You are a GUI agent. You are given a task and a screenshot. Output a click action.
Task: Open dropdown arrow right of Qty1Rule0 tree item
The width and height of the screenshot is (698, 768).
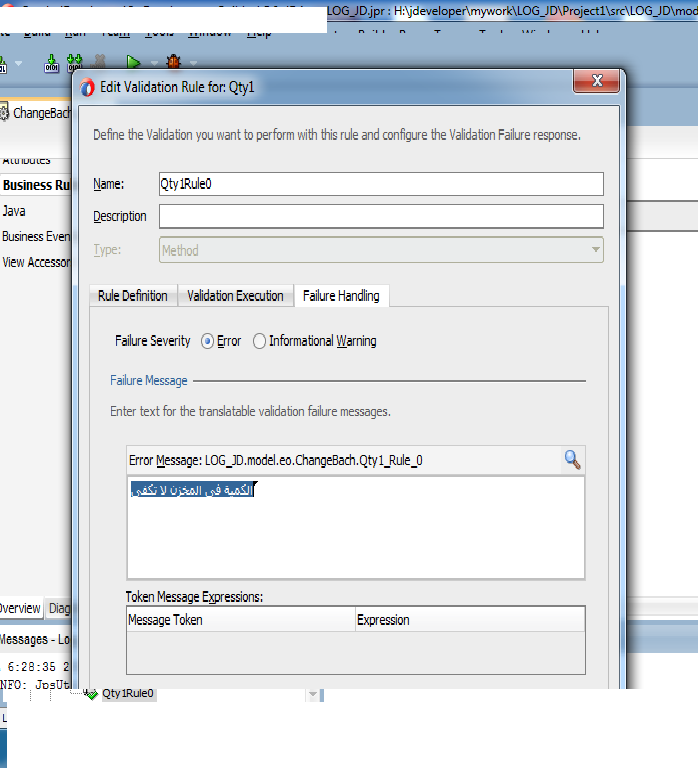(313, 694)
